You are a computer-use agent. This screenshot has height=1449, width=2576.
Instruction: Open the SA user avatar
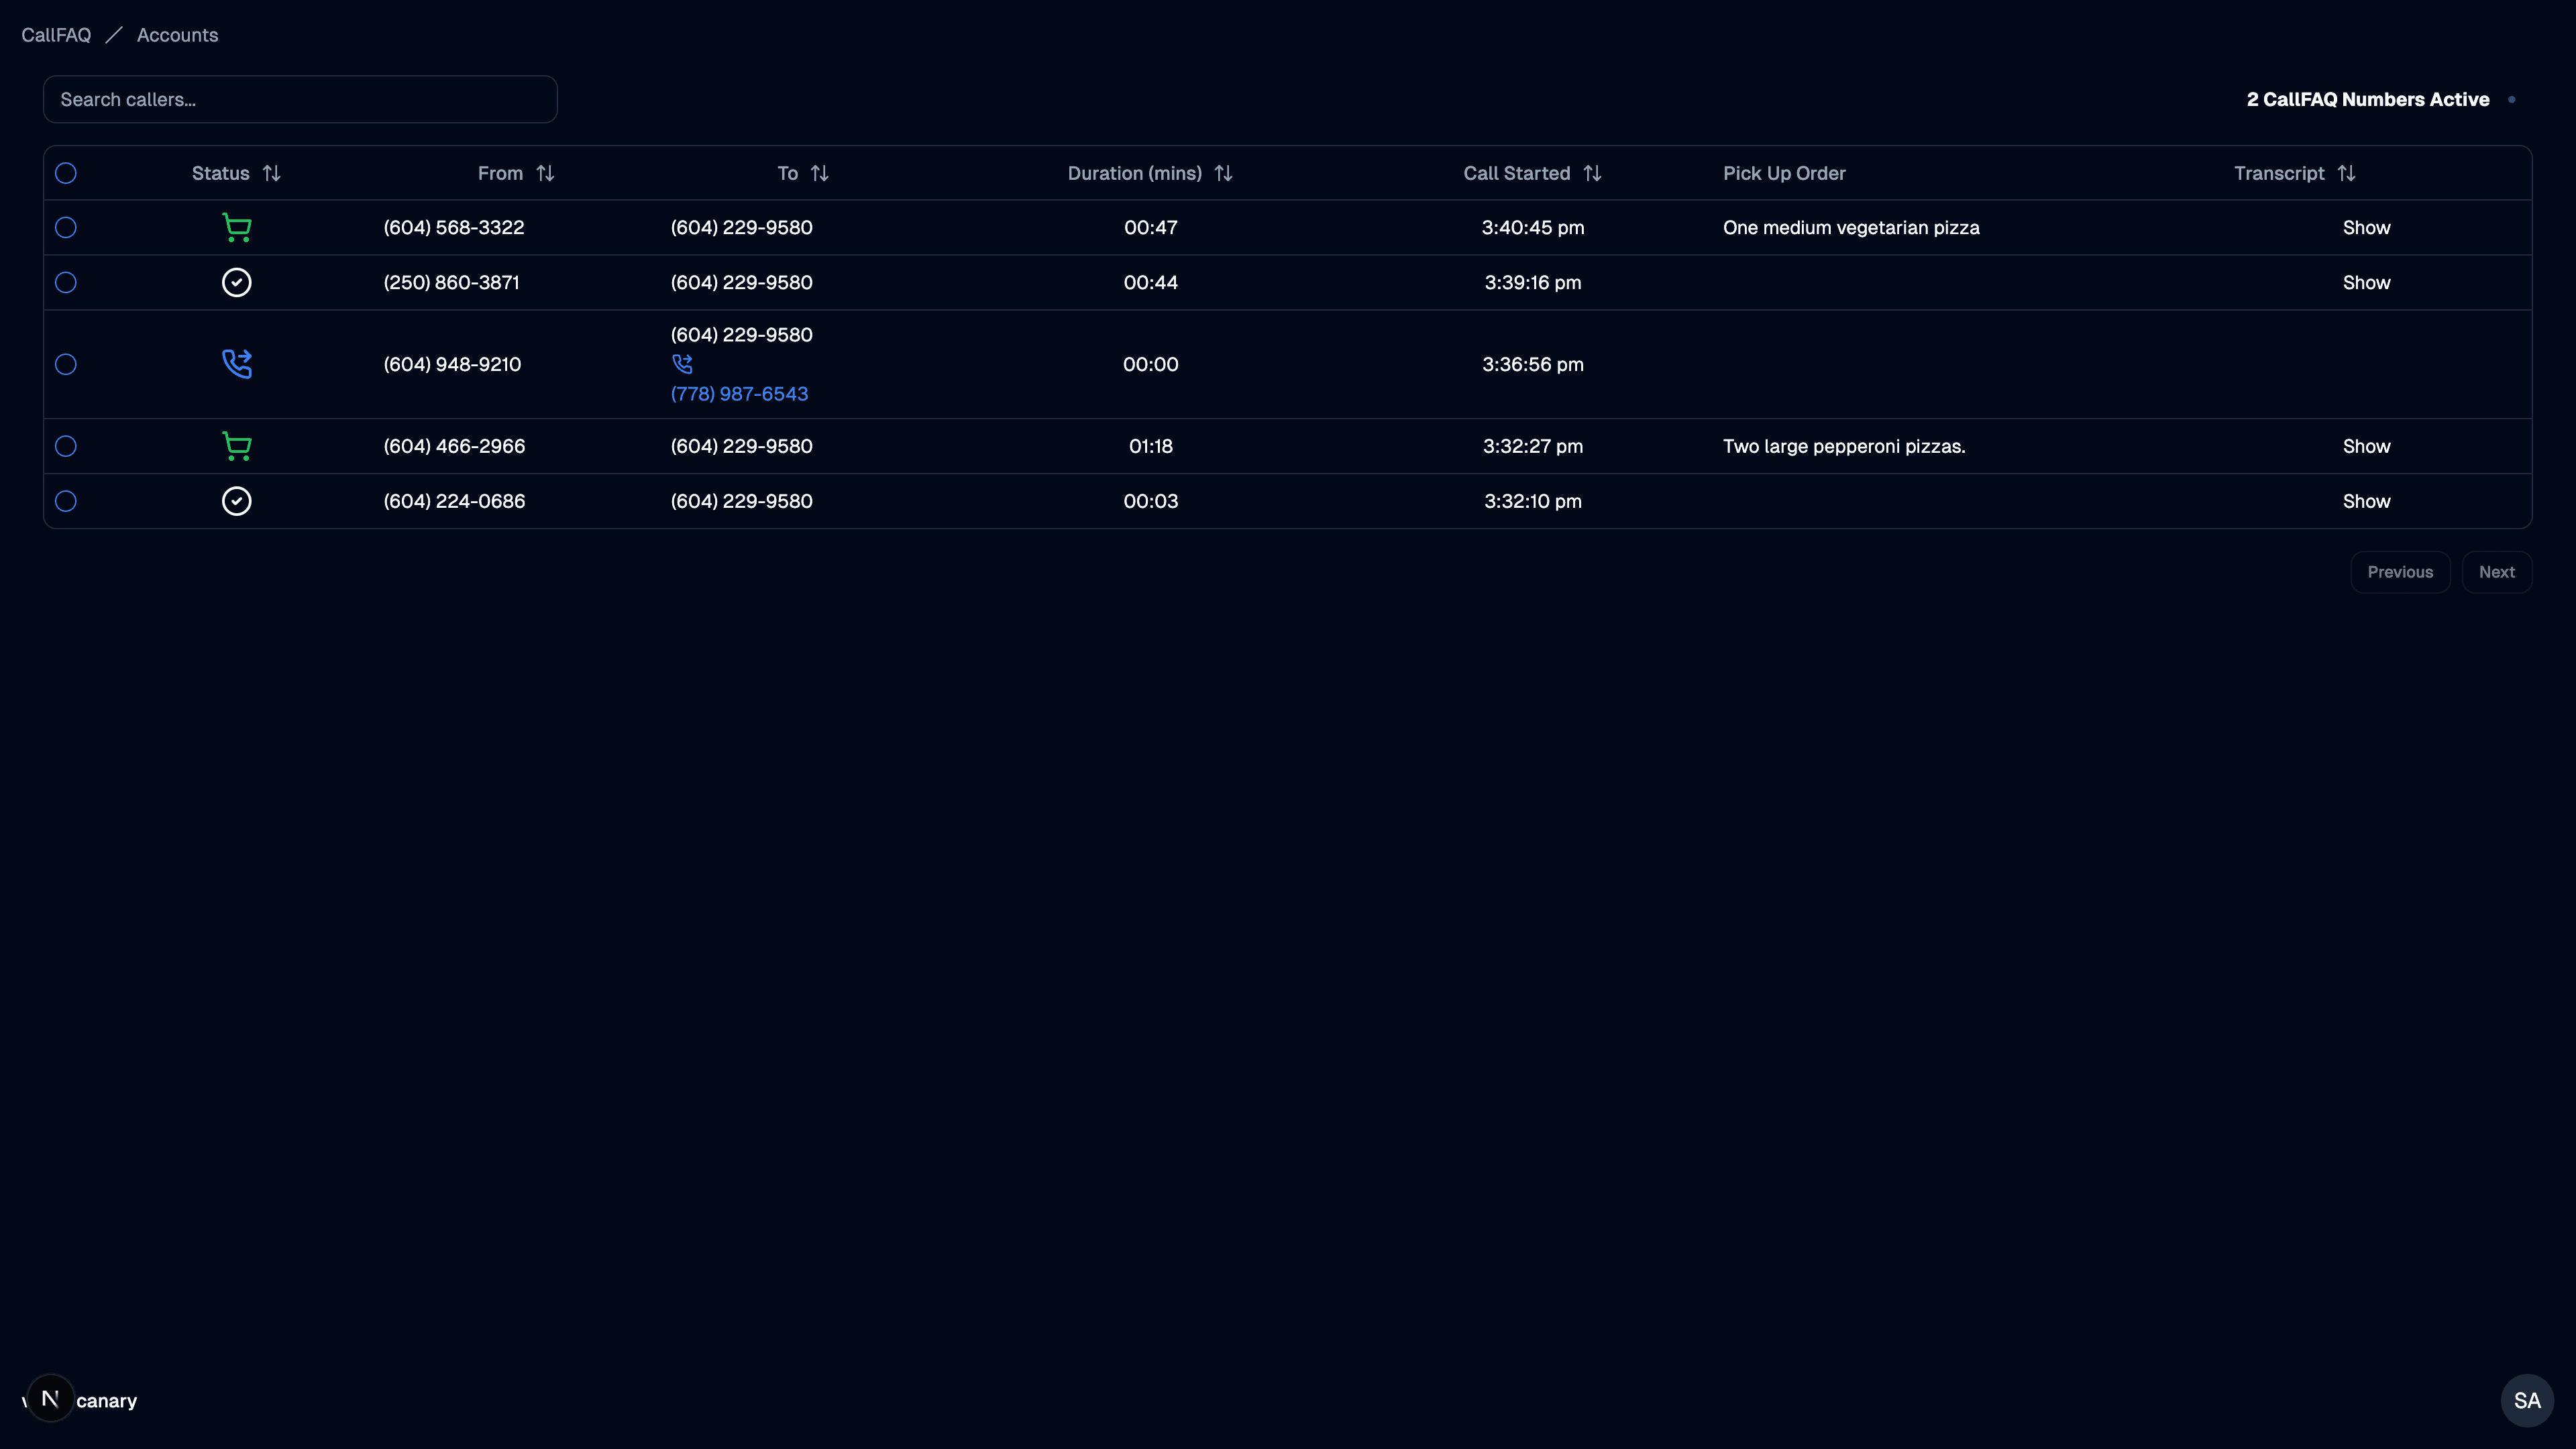(2527, 1400)
